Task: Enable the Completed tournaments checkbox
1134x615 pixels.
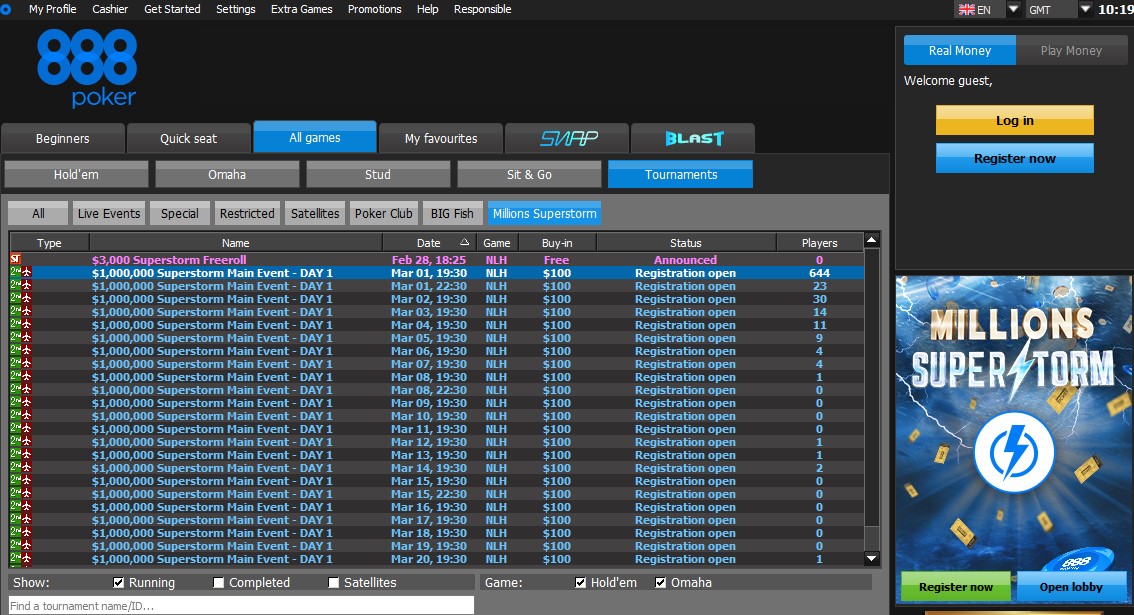Action: (219, 583)
